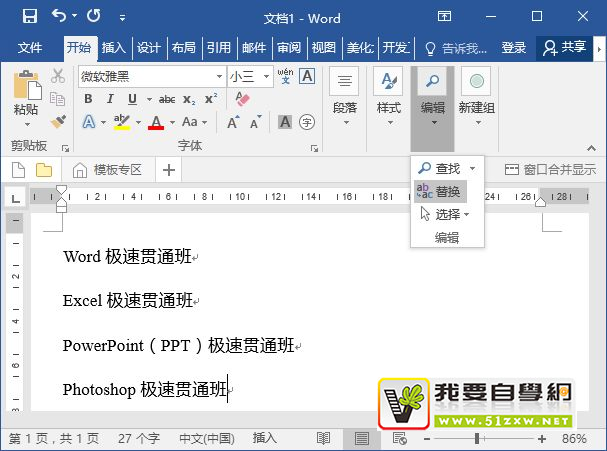
Task: Click the Save icon in title bar
Action: click(30, 17)
